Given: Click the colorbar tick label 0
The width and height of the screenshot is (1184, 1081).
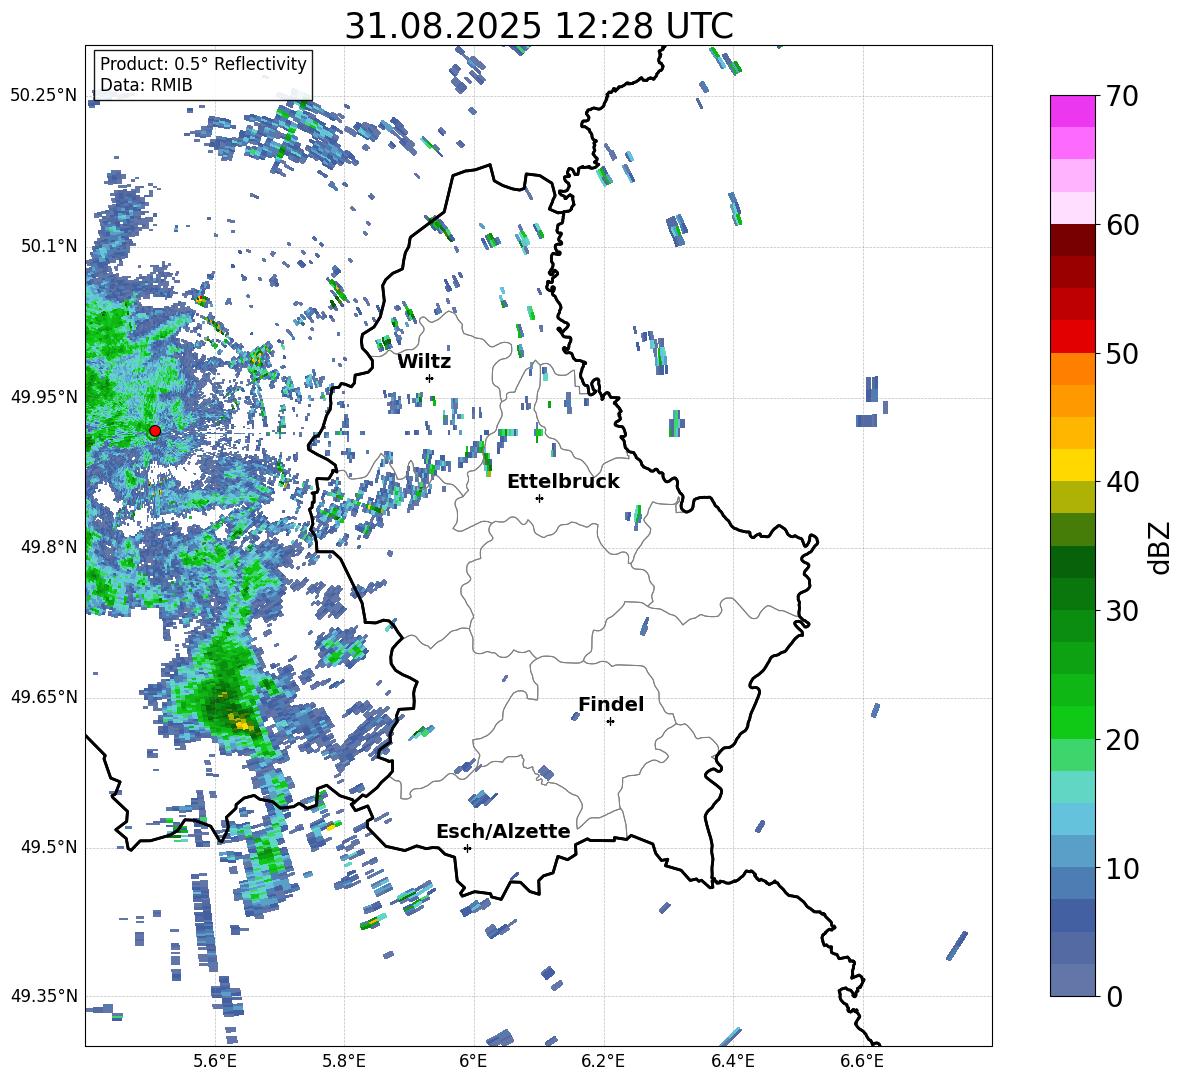Looking at the screenshot, I should coord(1113,996).
